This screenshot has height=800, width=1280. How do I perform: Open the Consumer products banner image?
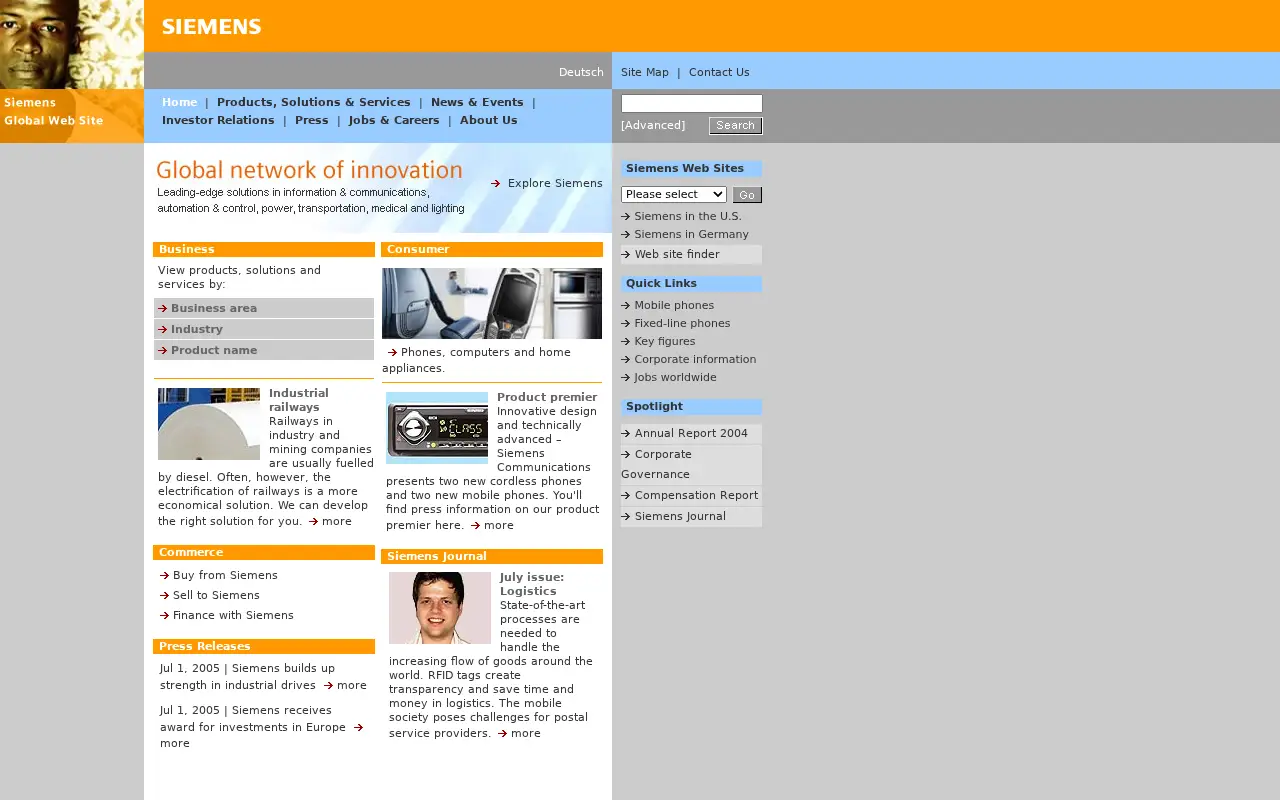tap(492, 303)
